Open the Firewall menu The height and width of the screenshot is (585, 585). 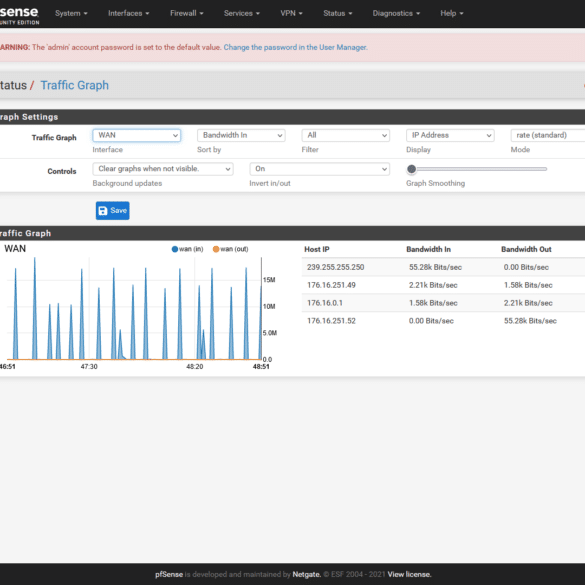pos(187,13)
